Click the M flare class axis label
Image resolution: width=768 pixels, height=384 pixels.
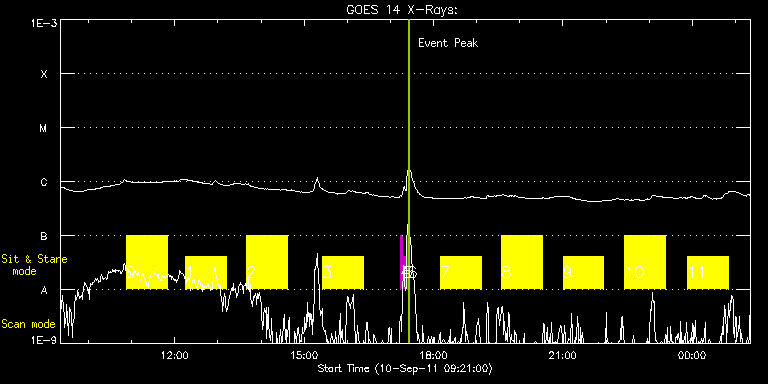click(44, 128)
